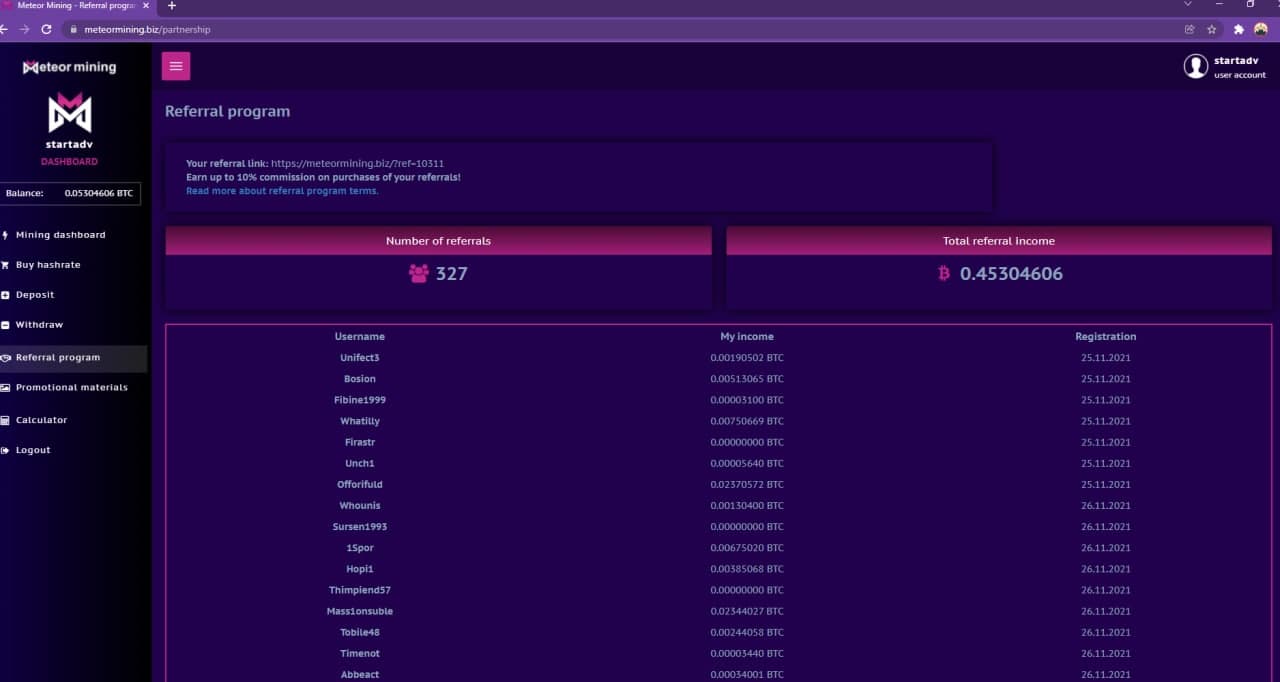Reload the page with browser refresh icon
1280x682 pixels.
tap(46, 29)
